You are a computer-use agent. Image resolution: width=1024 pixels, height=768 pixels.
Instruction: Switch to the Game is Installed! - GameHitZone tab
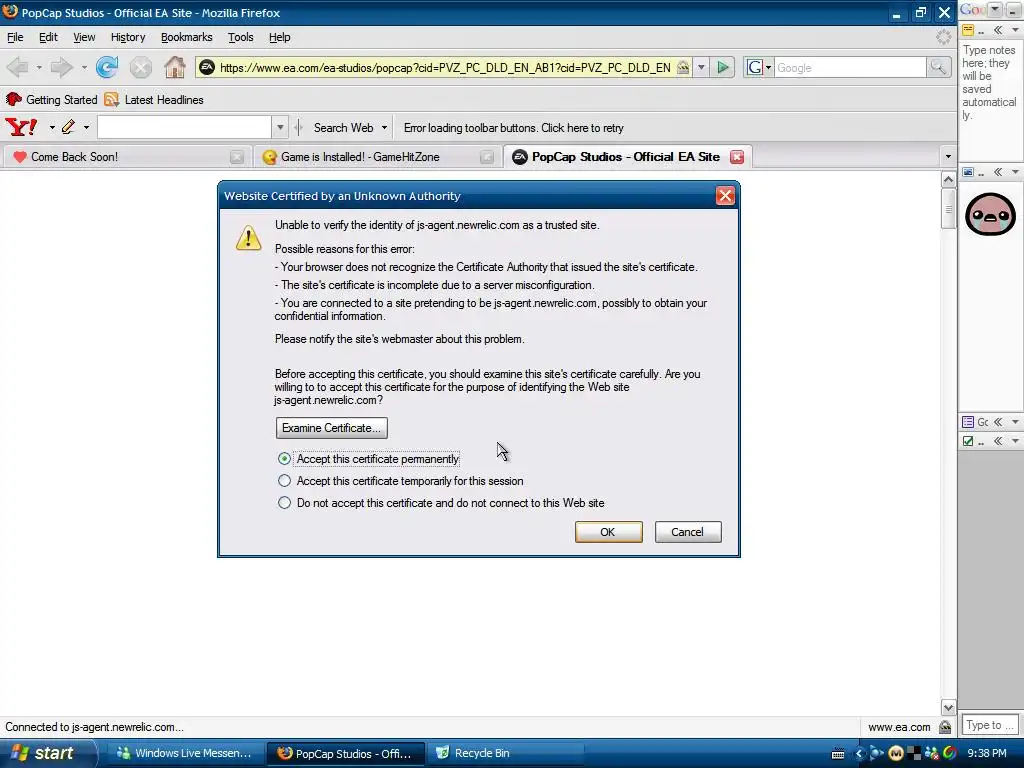click(376, 157)
